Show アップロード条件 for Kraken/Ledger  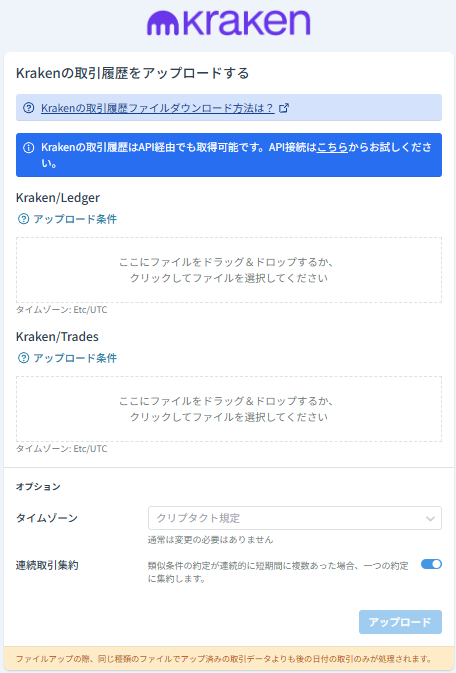[x=75, y=219]
